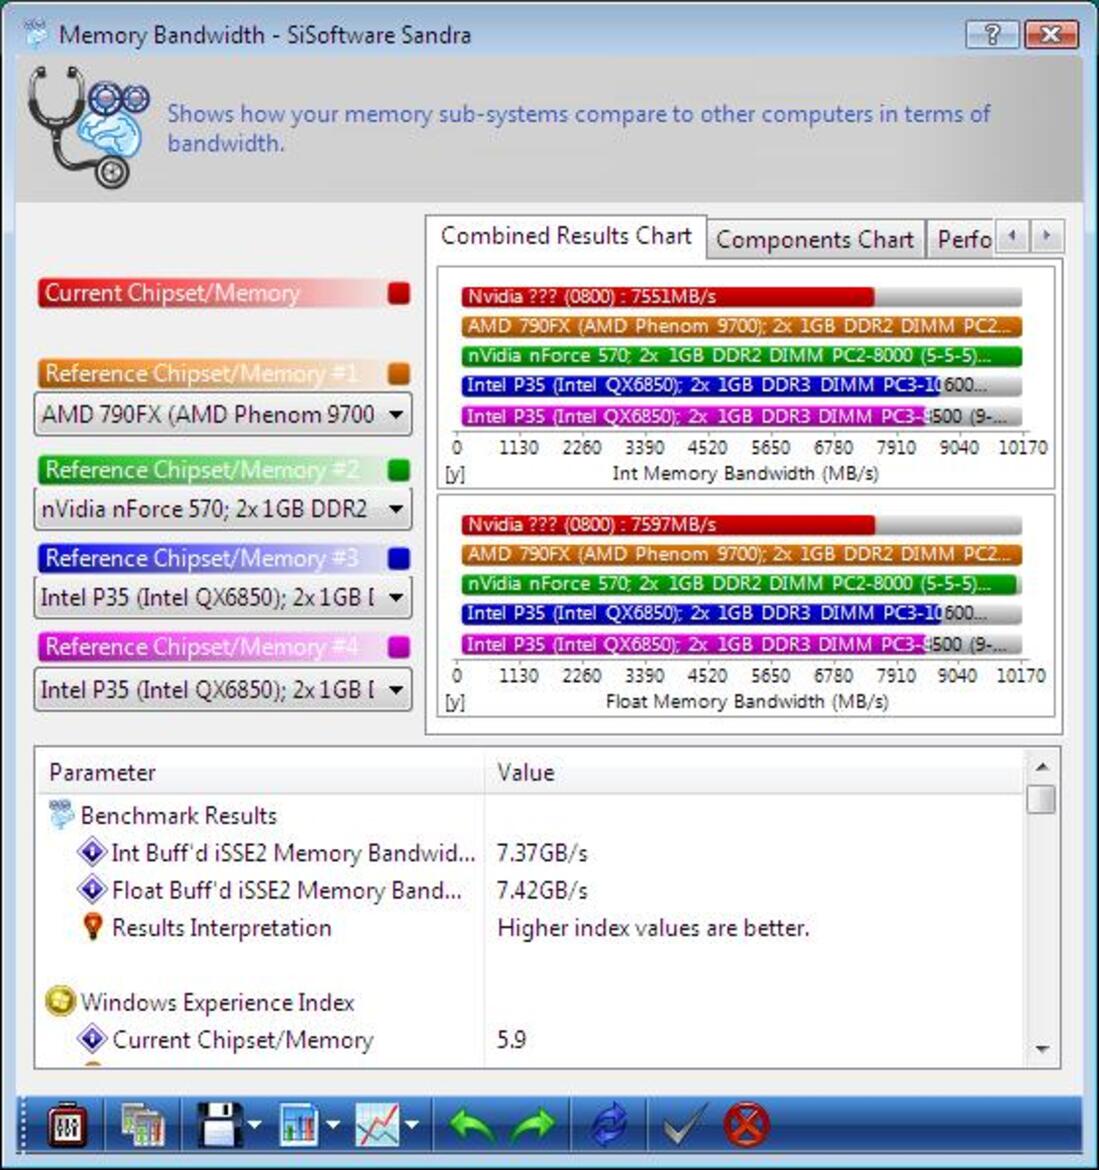Click the diamond icon beside Float Buff'd row
1099x1170 pixels.
point(92,889)
